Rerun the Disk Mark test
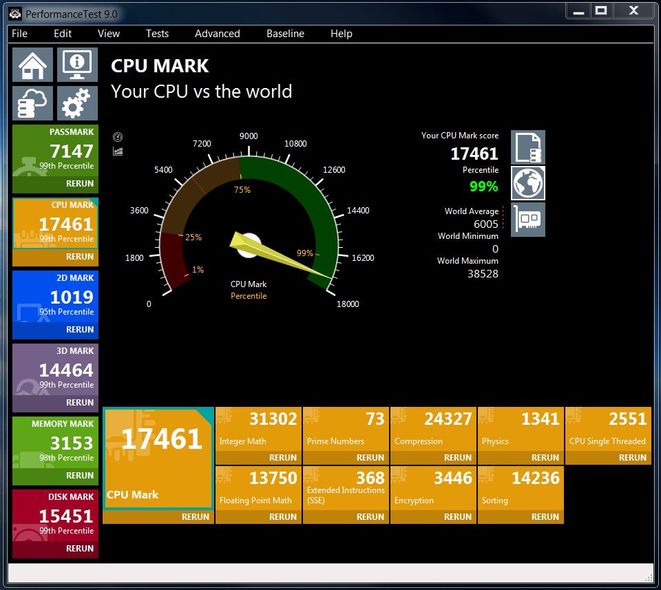 [80, 548]
